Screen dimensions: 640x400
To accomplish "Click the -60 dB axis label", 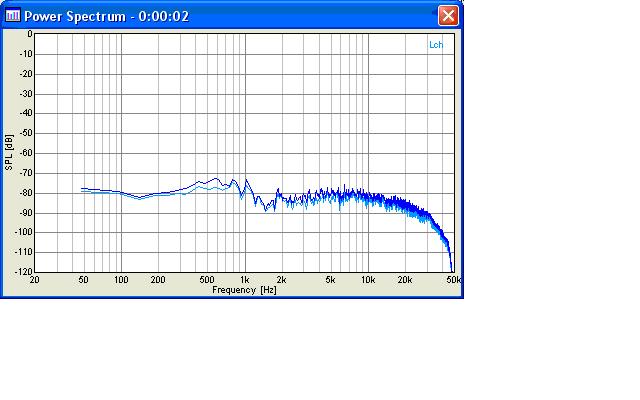I will pos(26,153).
